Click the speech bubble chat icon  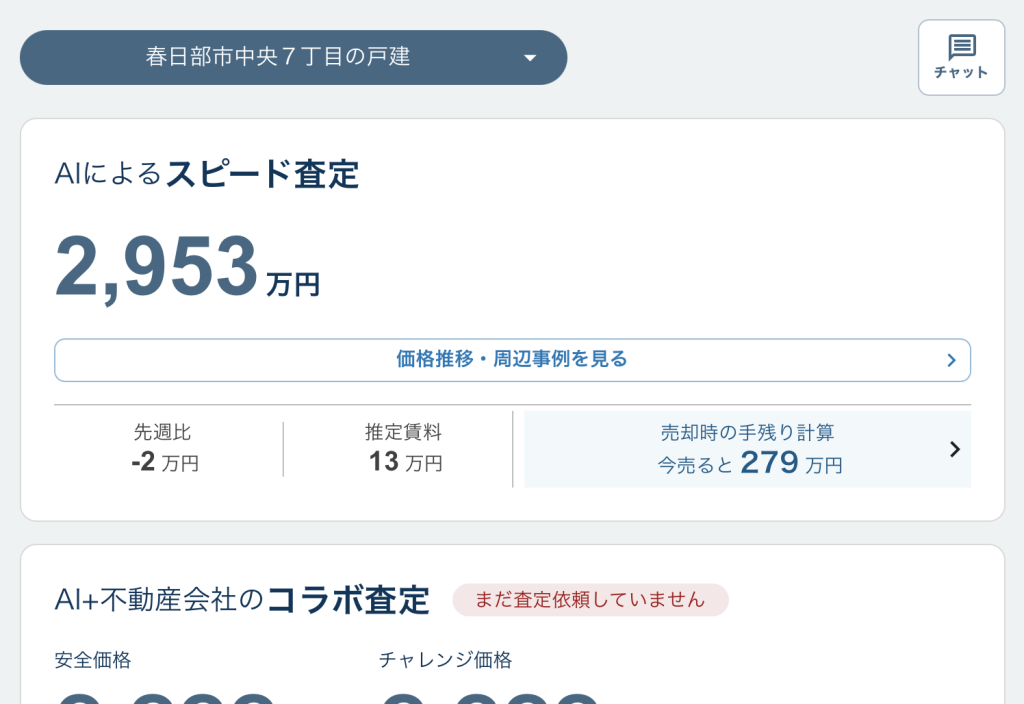pyautogui.click(x=962, y=46)
